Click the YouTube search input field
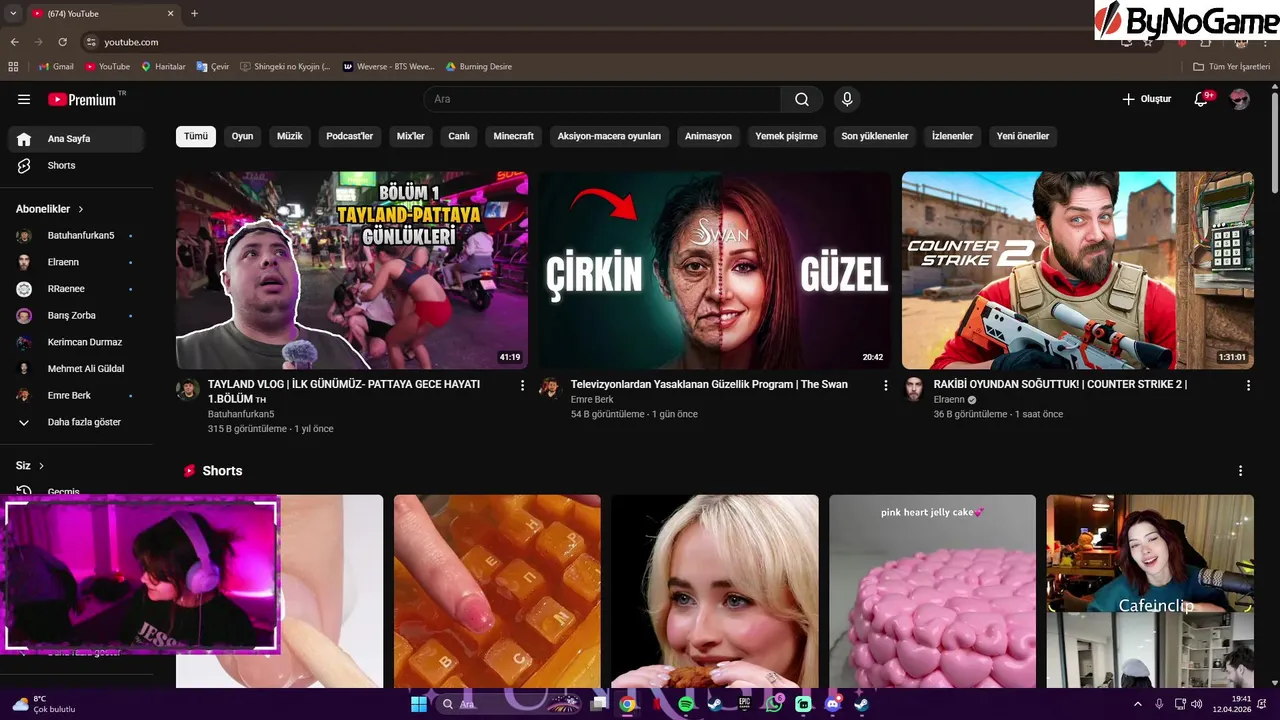This screenshot has width=1280, height=720. pos(602,99)
